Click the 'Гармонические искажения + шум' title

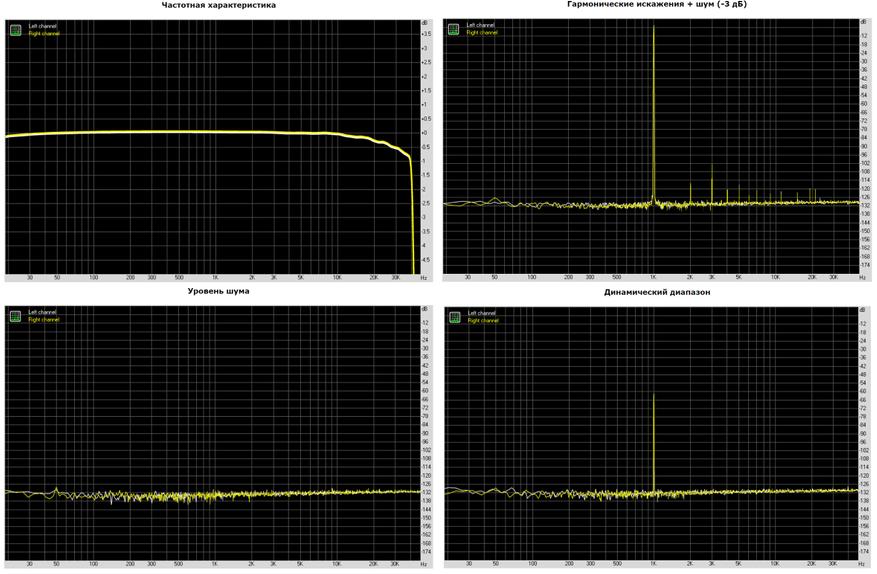(x=656, y=5)
